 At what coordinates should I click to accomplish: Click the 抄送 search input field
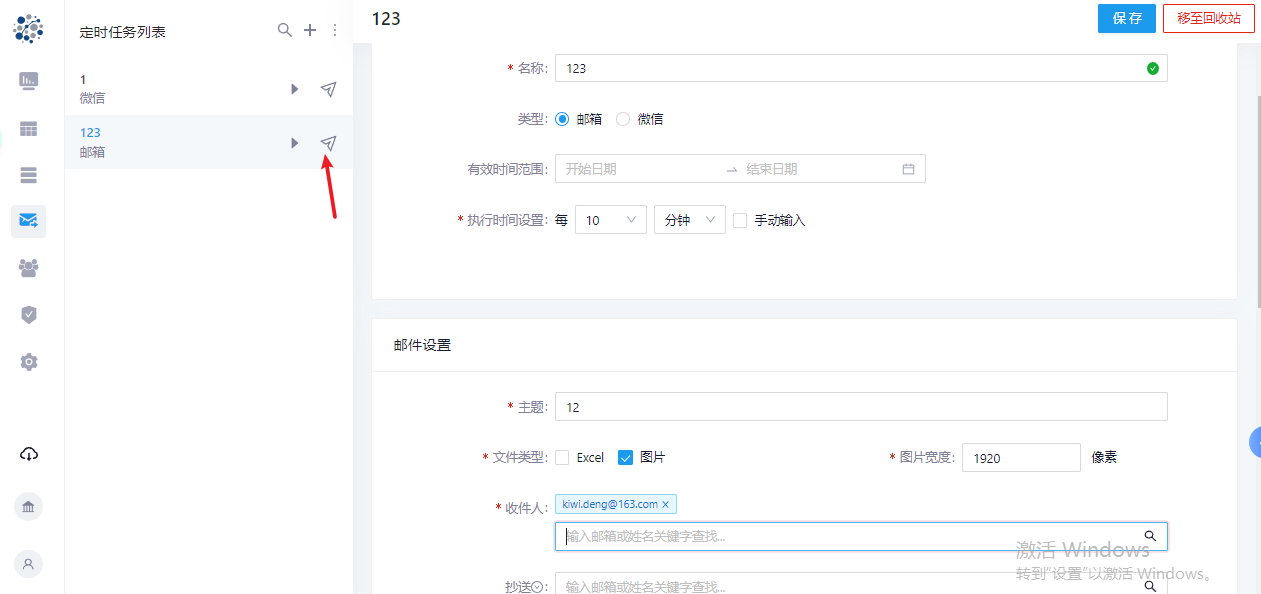click(861, 583)
